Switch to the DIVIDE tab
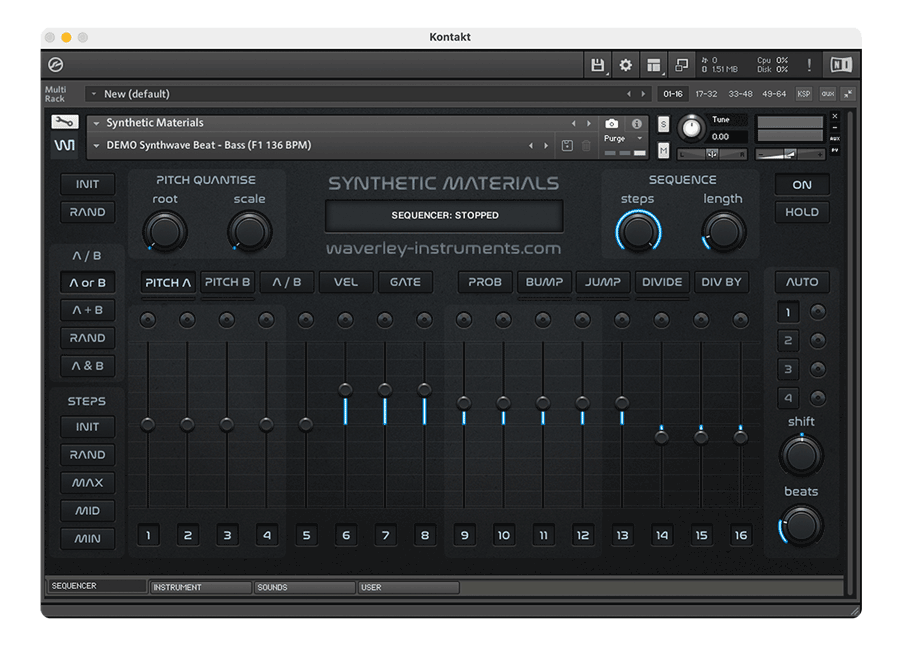 pyautogui.click(x=662, y=282)
